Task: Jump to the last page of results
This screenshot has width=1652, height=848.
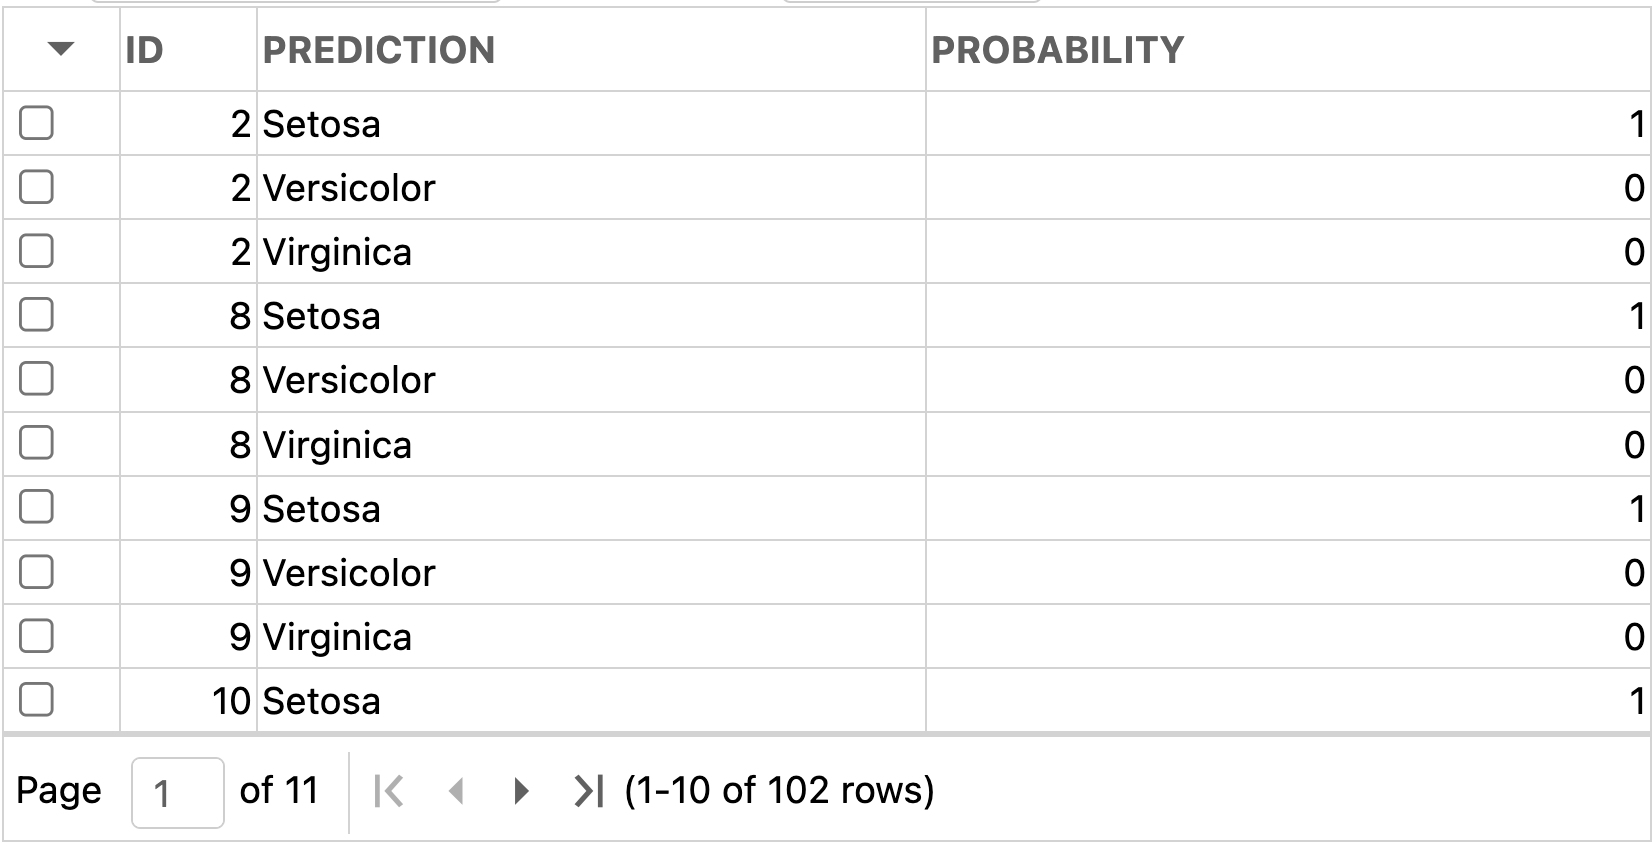Action: click(588, 792)
